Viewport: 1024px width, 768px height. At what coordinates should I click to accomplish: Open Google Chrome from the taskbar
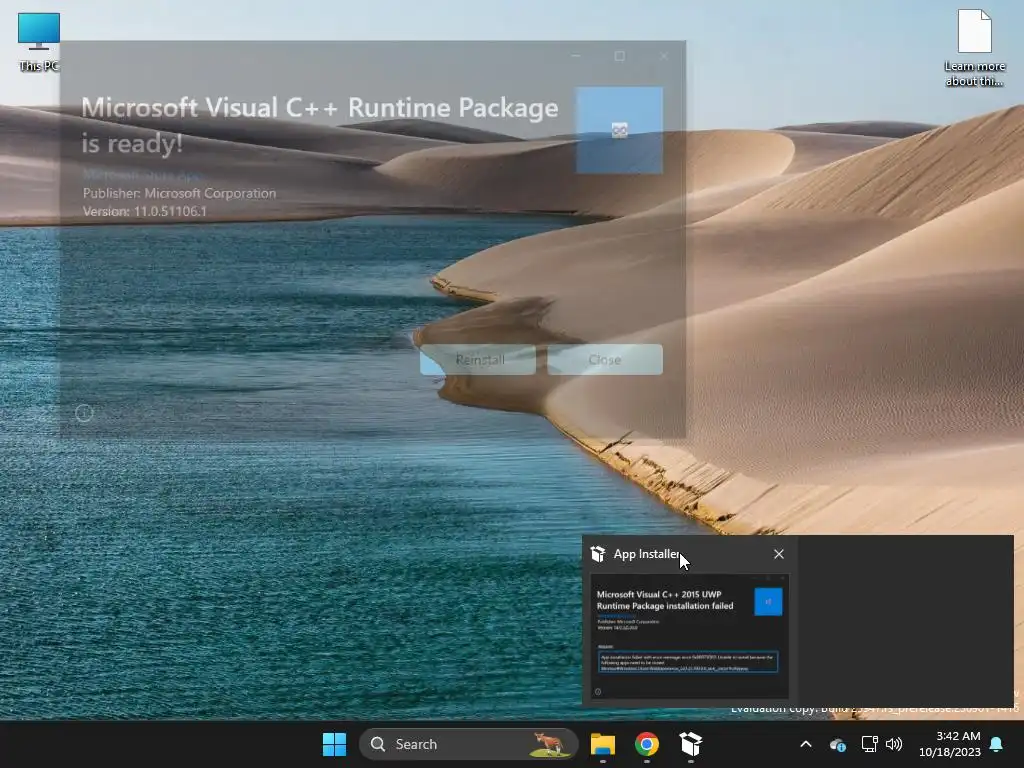point(647,744)
